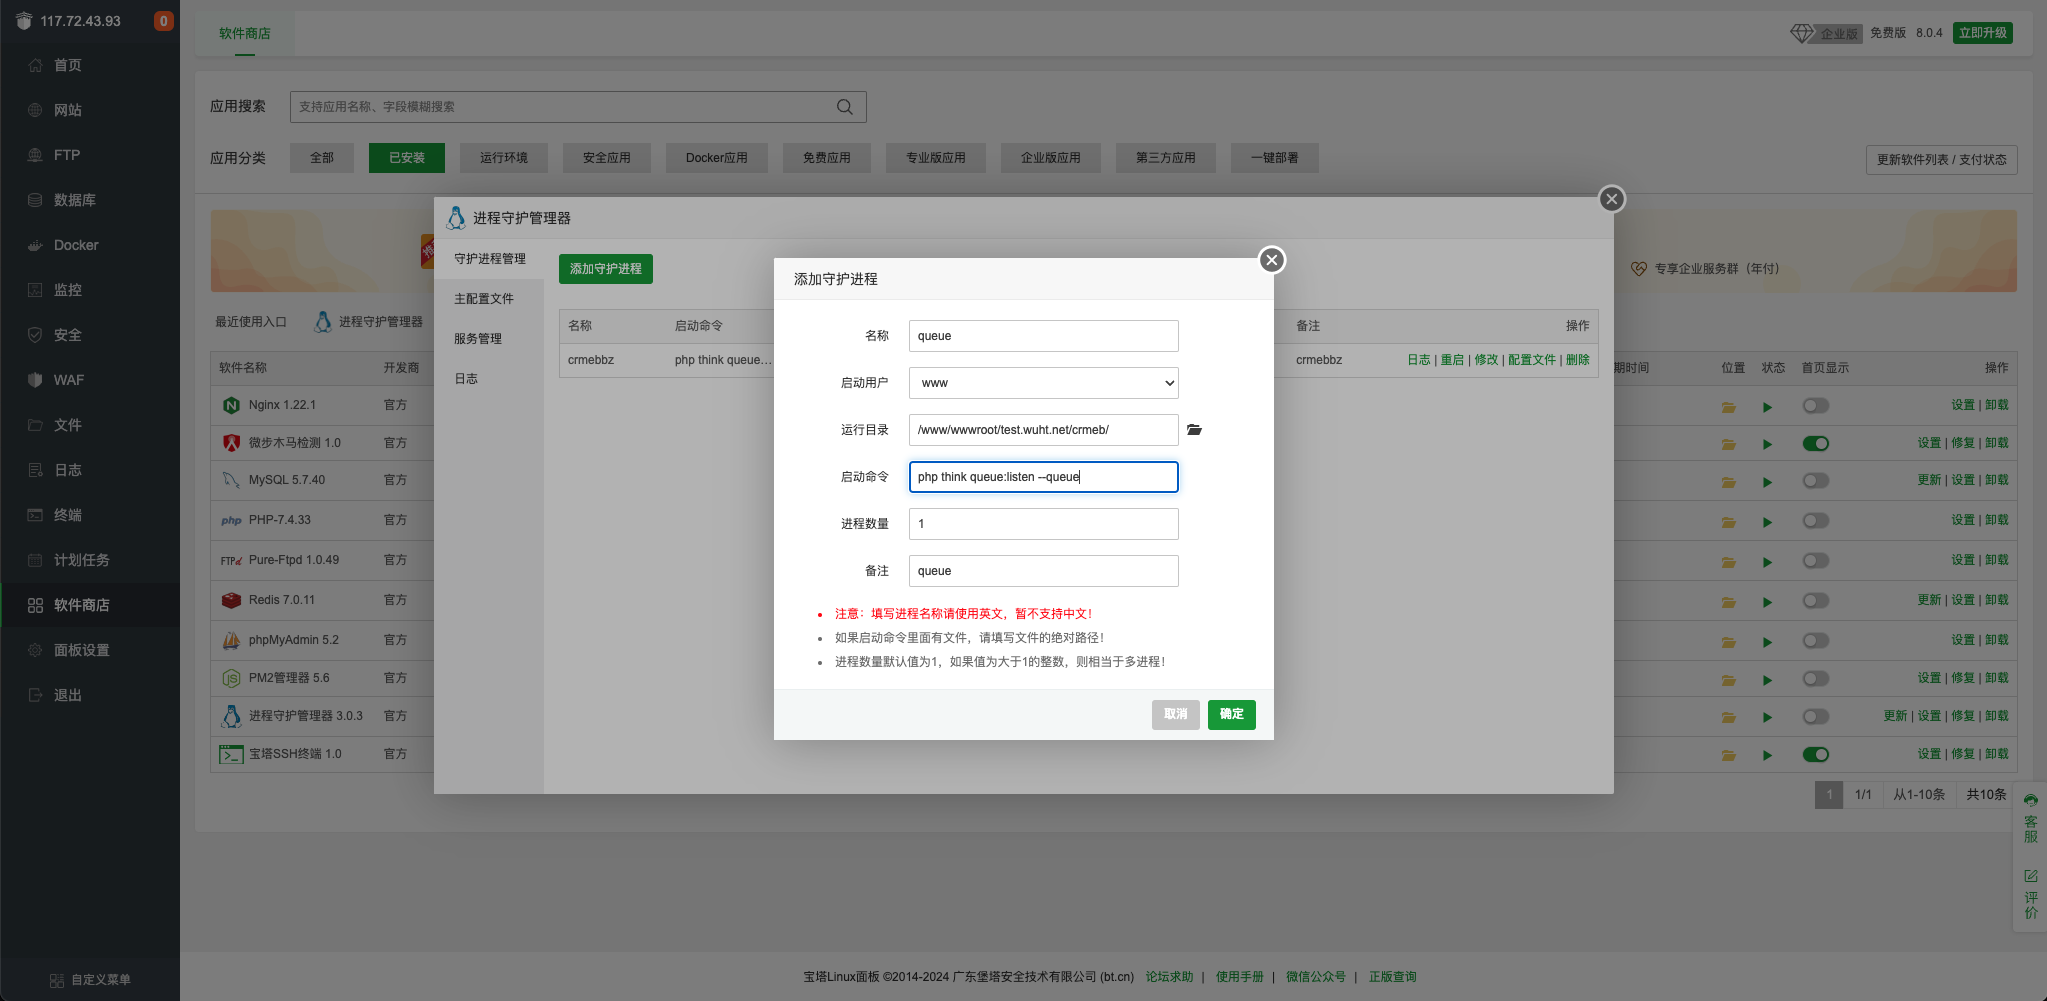Click the Nginx app icon in software list
Viewport: 2047px width, 1001px height.
[231, 405]
